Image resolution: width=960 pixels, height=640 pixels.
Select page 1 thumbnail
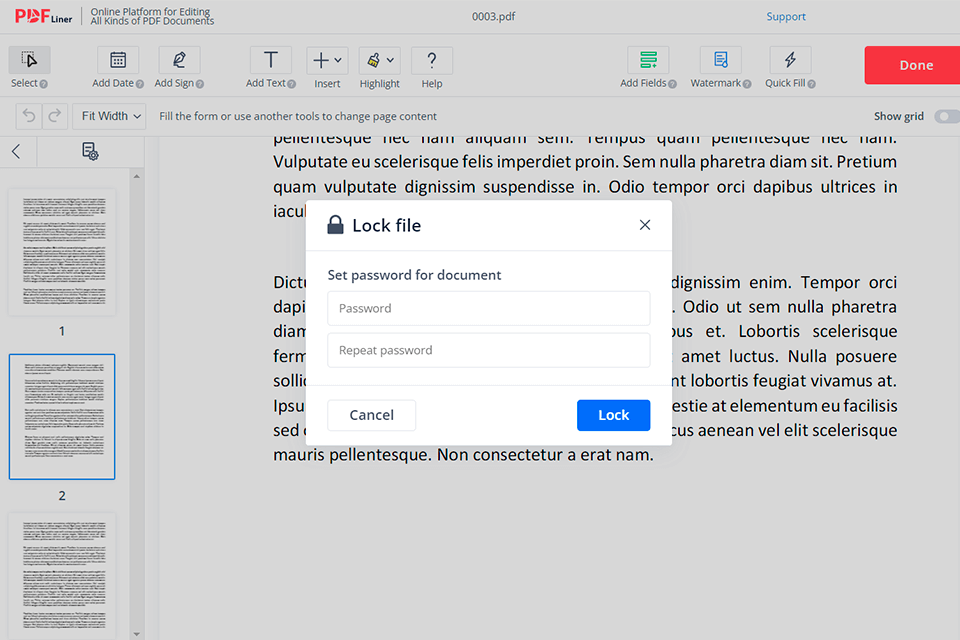pyautogui.click(x=62, y=252)
